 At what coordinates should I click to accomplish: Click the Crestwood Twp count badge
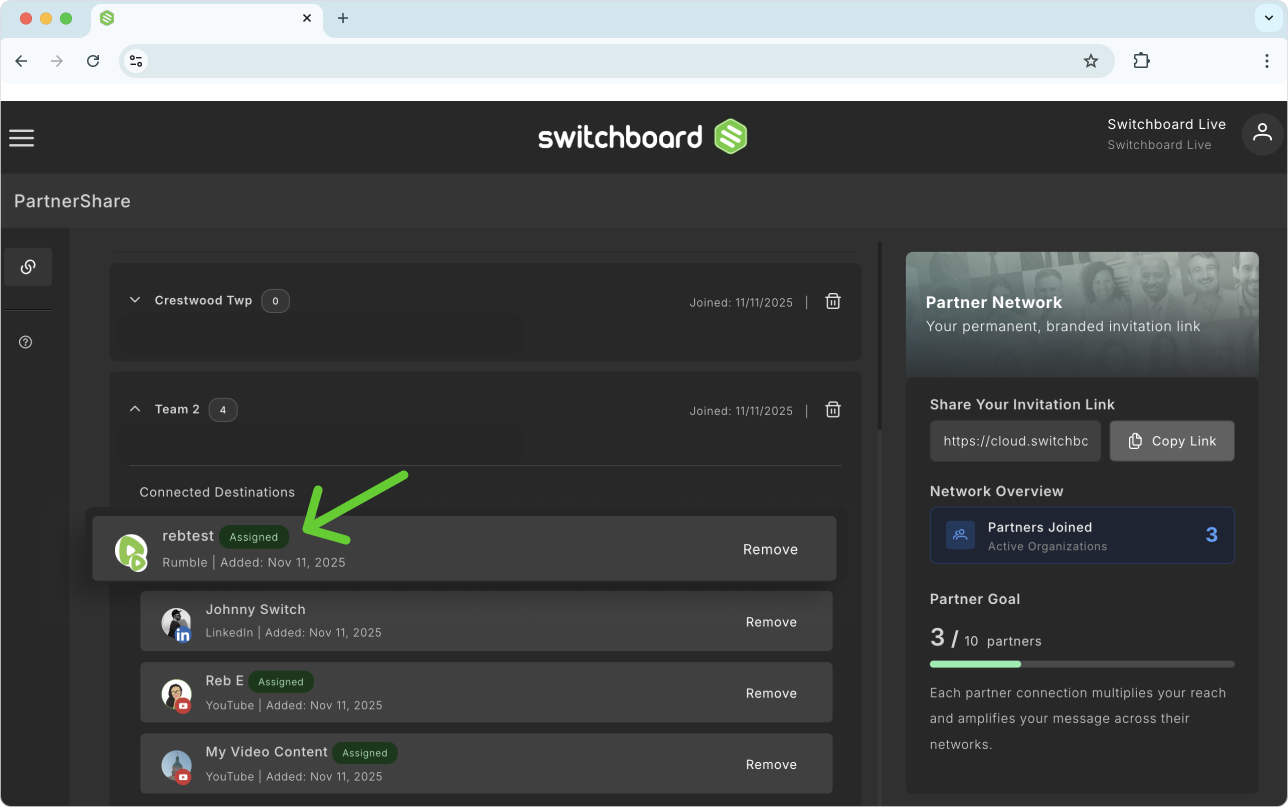[276, 301]
